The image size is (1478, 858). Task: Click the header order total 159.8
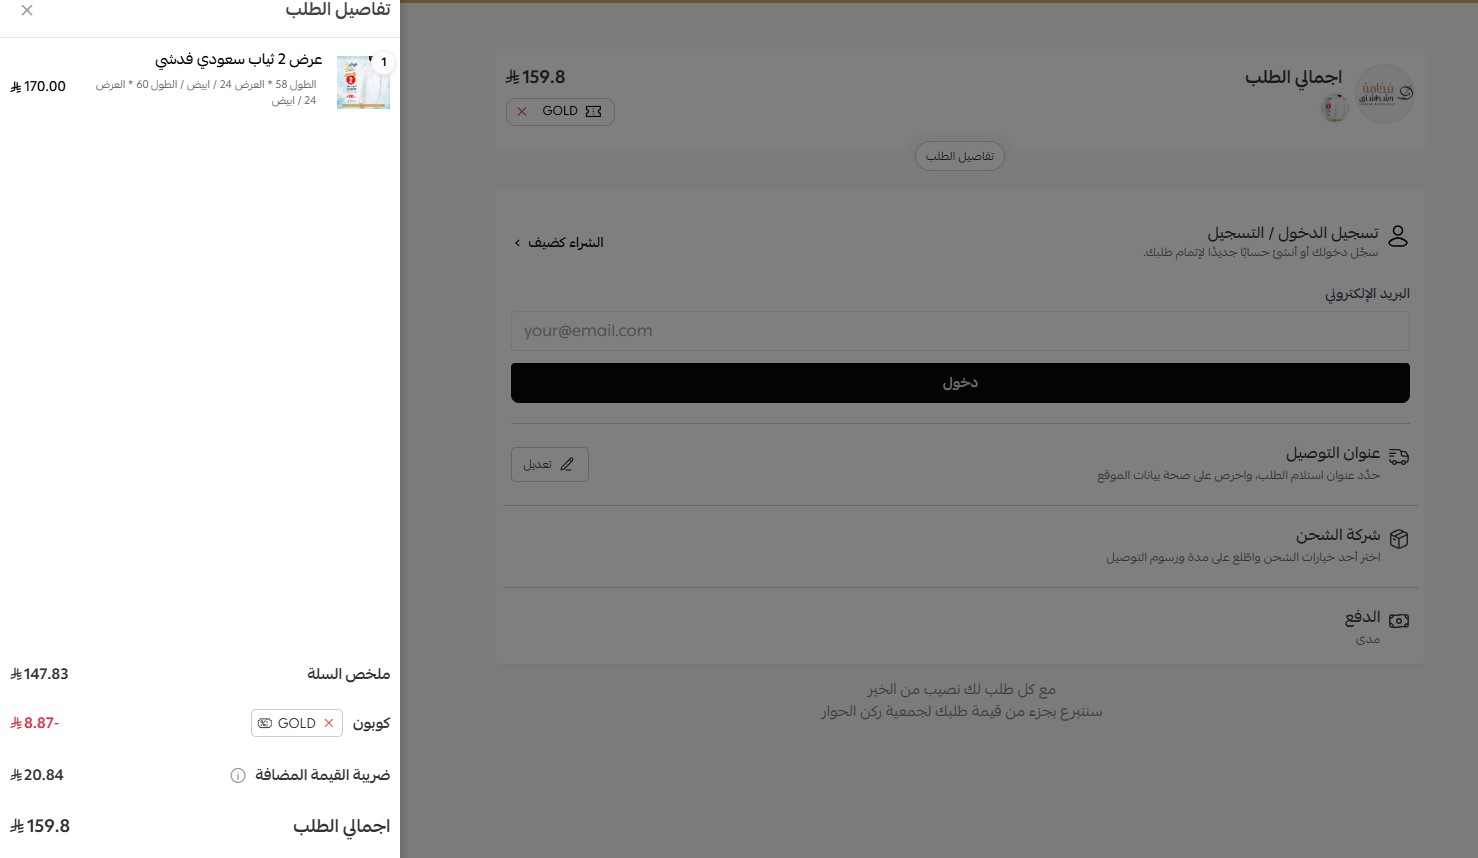pos(536,77)
